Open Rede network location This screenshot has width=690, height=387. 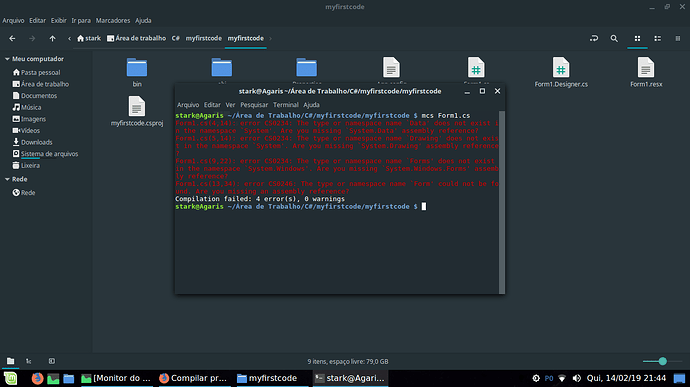coord(24,192)
